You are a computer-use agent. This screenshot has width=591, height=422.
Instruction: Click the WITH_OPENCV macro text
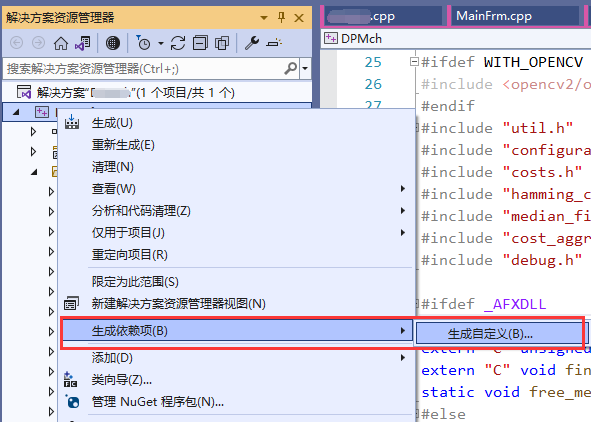pos(533,62)
